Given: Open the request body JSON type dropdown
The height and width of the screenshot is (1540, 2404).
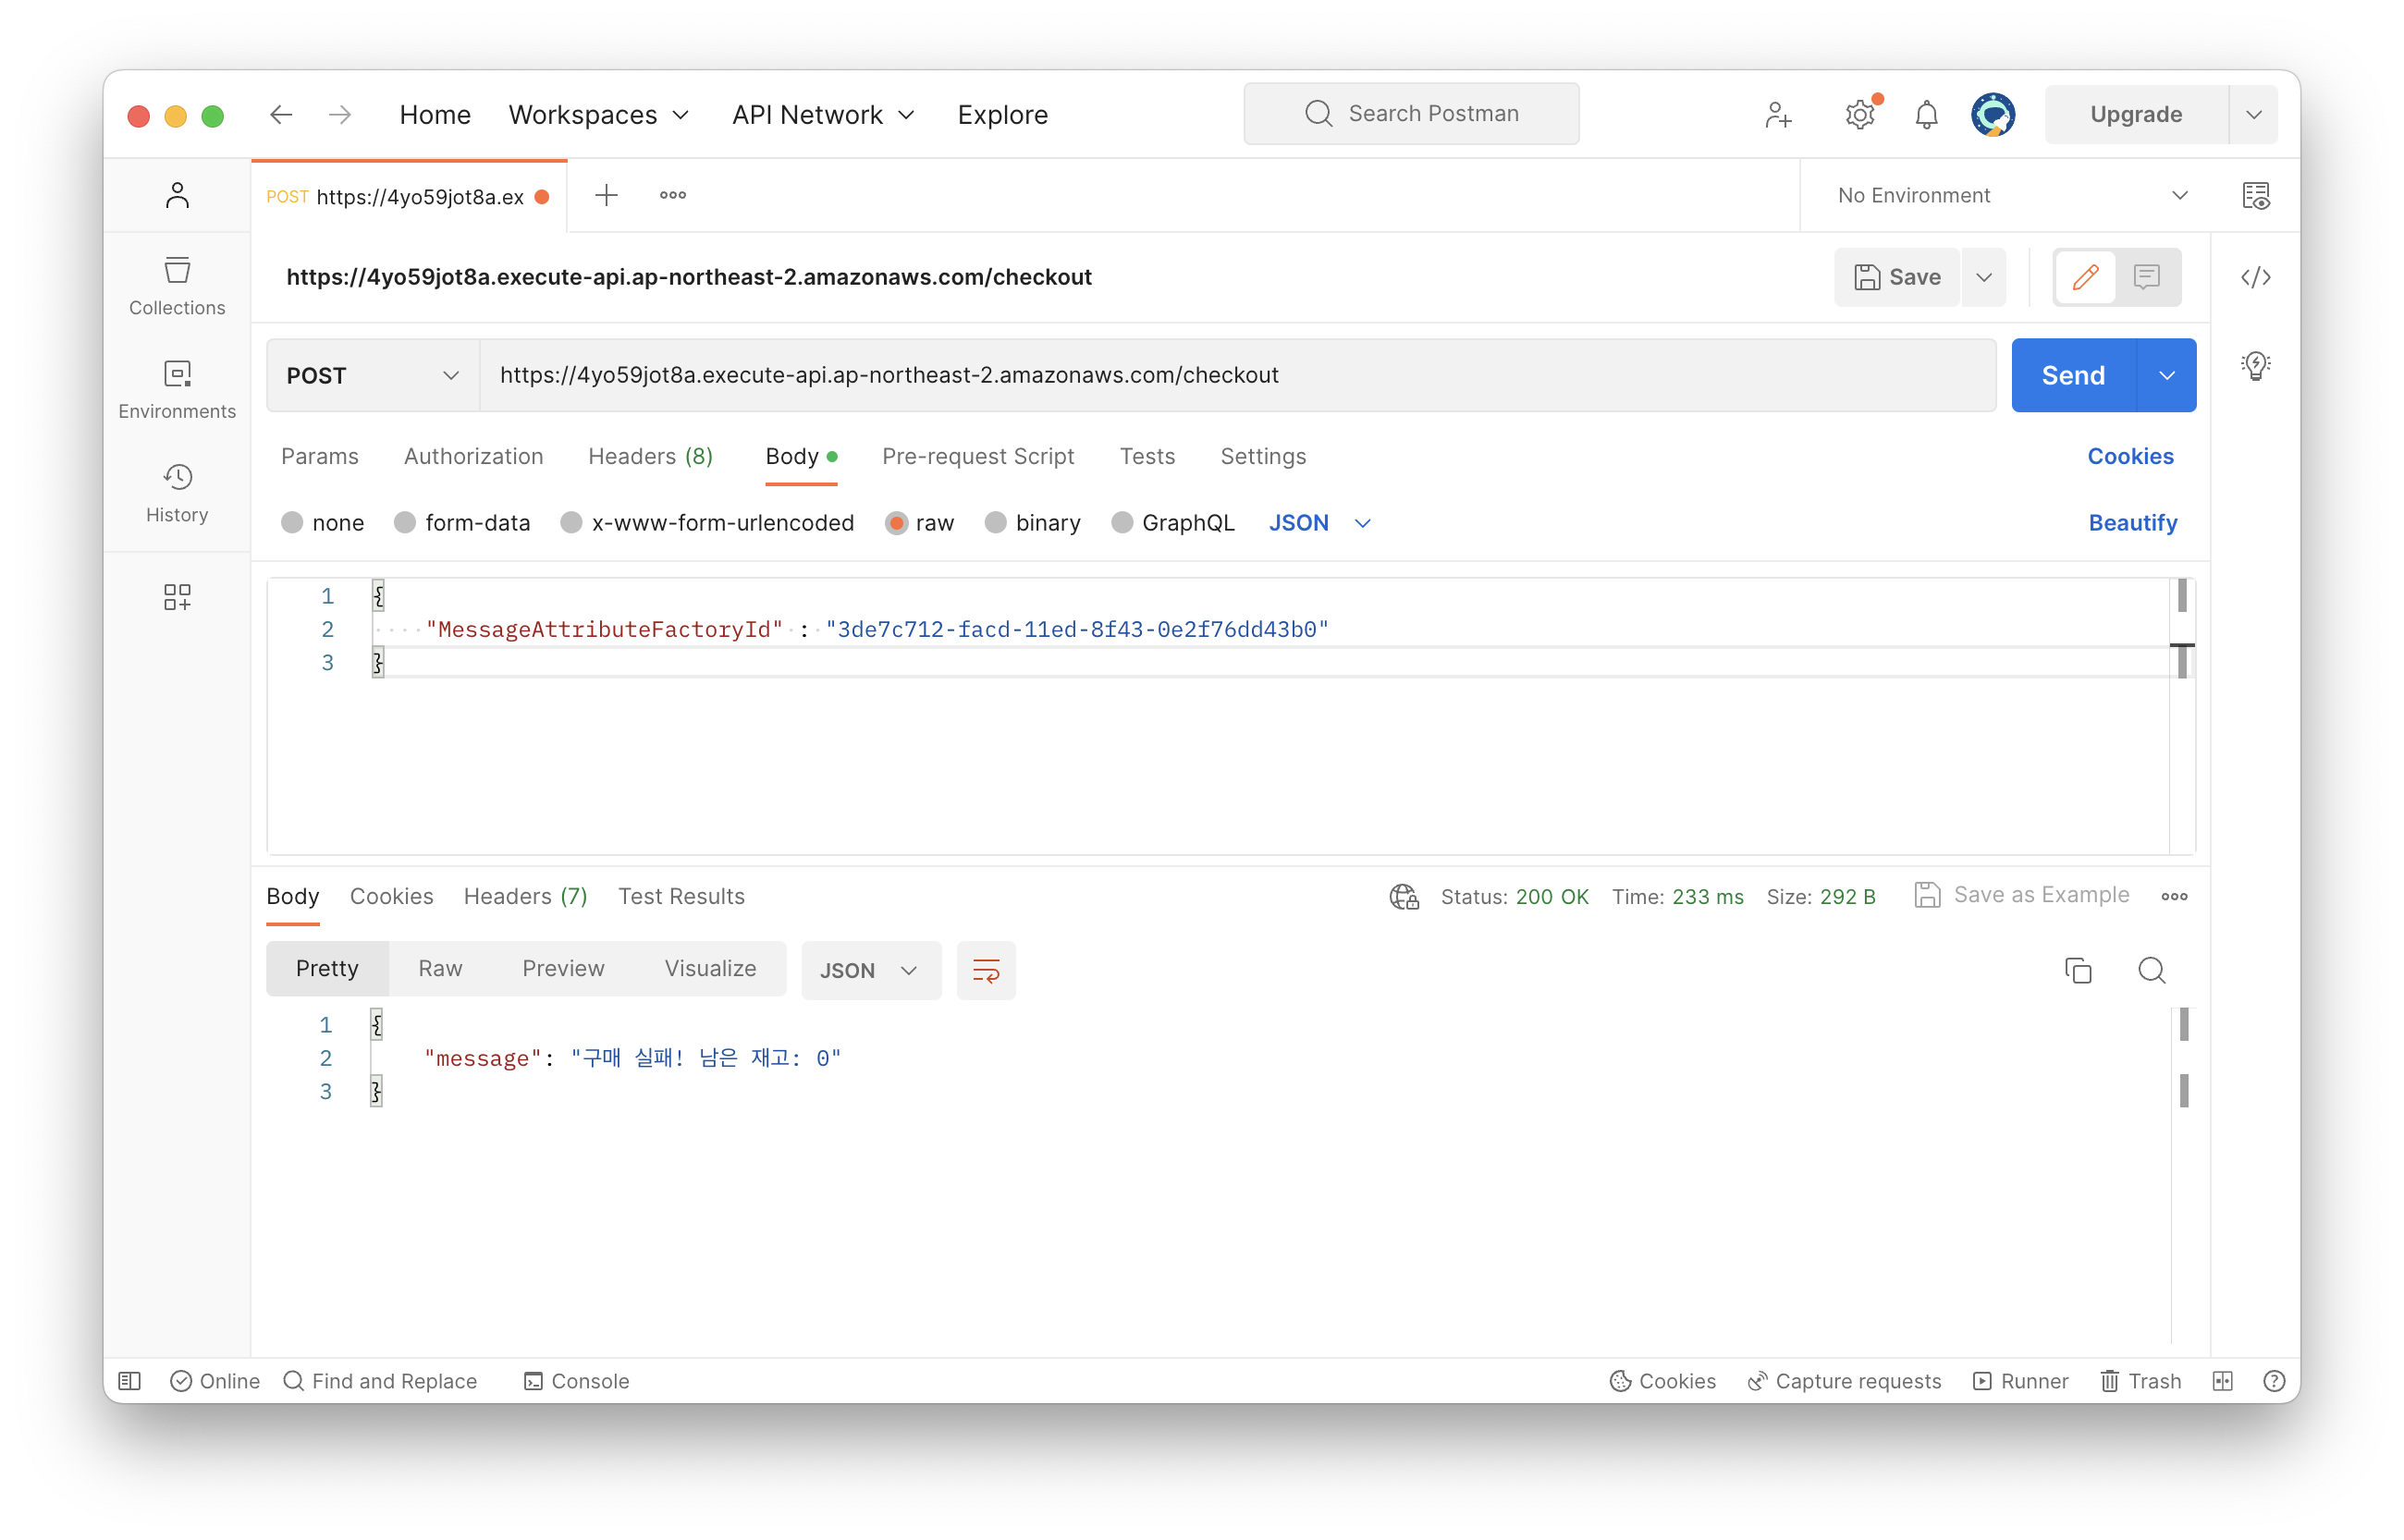Looking at the screenshot, I should [x=1320, y=523].
